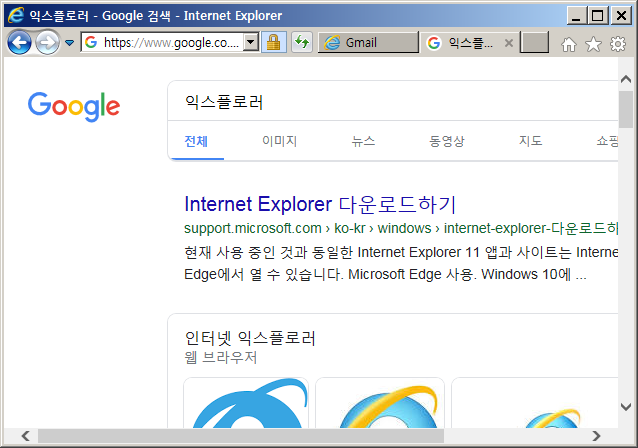Show the security report via padlock icon
Screen dimensions: 638x448
273,42
